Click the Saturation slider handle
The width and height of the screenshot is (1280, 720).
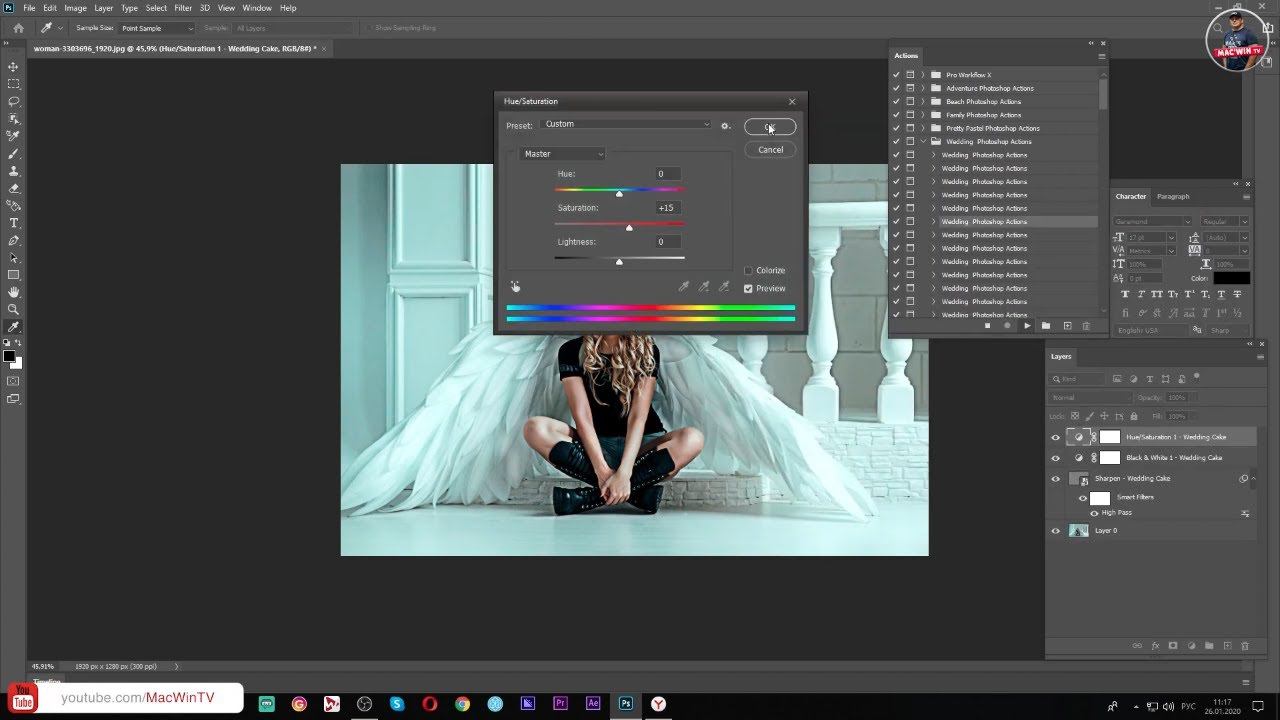[629, 228]
